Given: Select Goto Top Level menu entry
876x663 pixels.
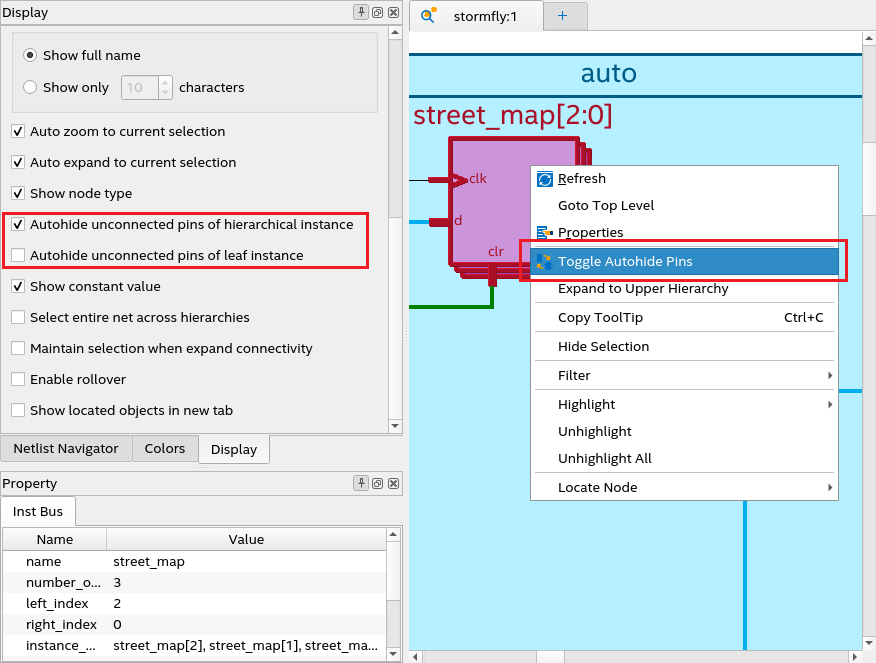Looking at the screenshot, I should [x=606, y=206].
